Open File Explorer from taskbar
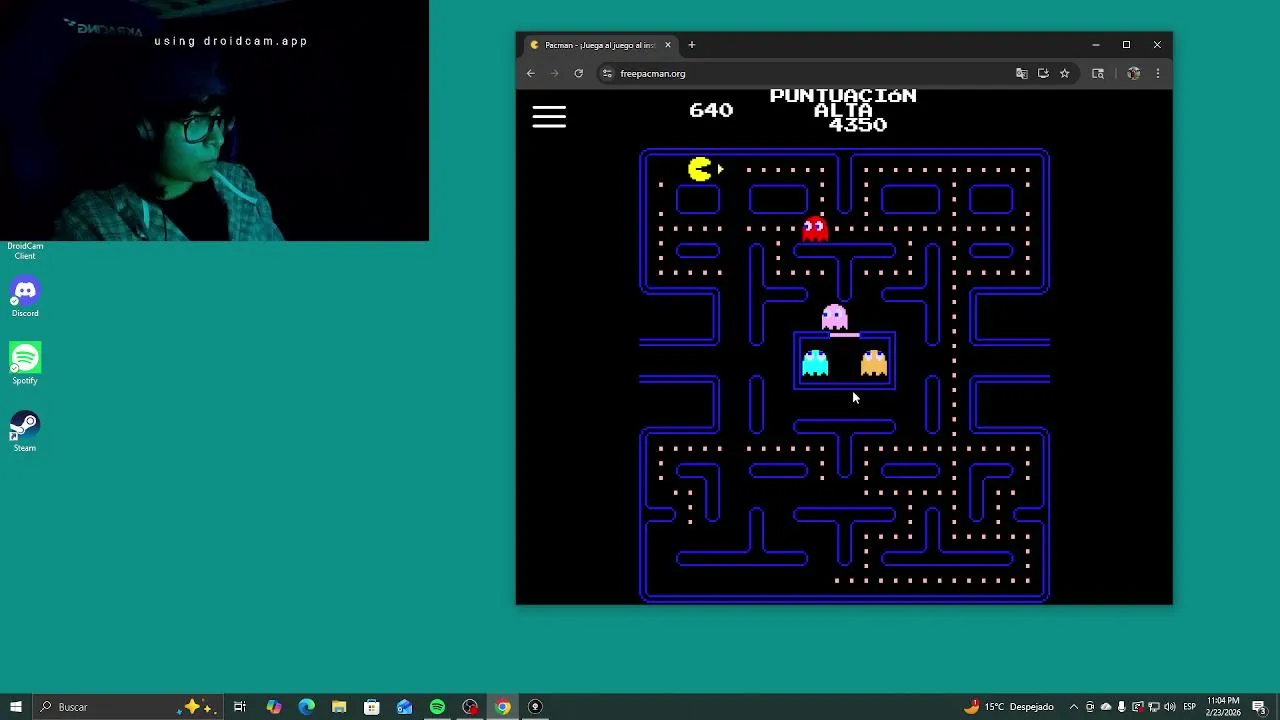This screenshot has width=1280, height=720. pyautogui.click(x=339, y=707)
